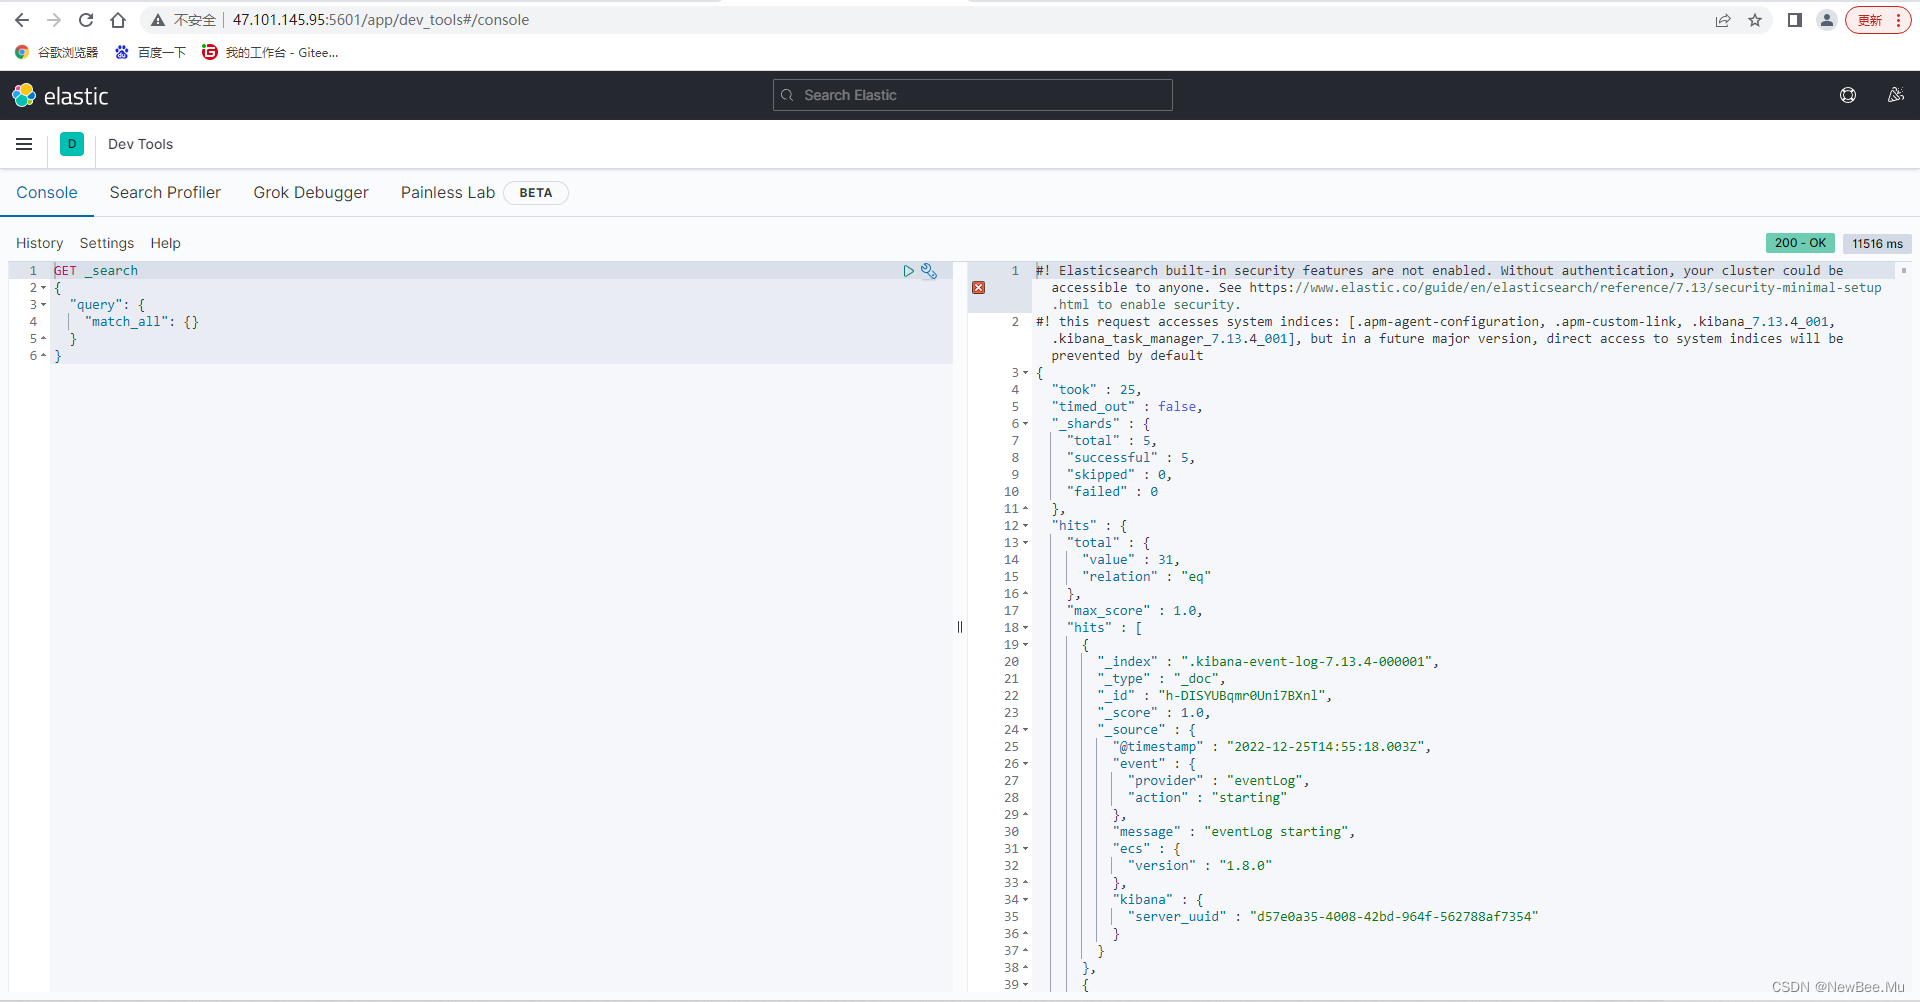Click the elastic logo

(x=60, y=96)
